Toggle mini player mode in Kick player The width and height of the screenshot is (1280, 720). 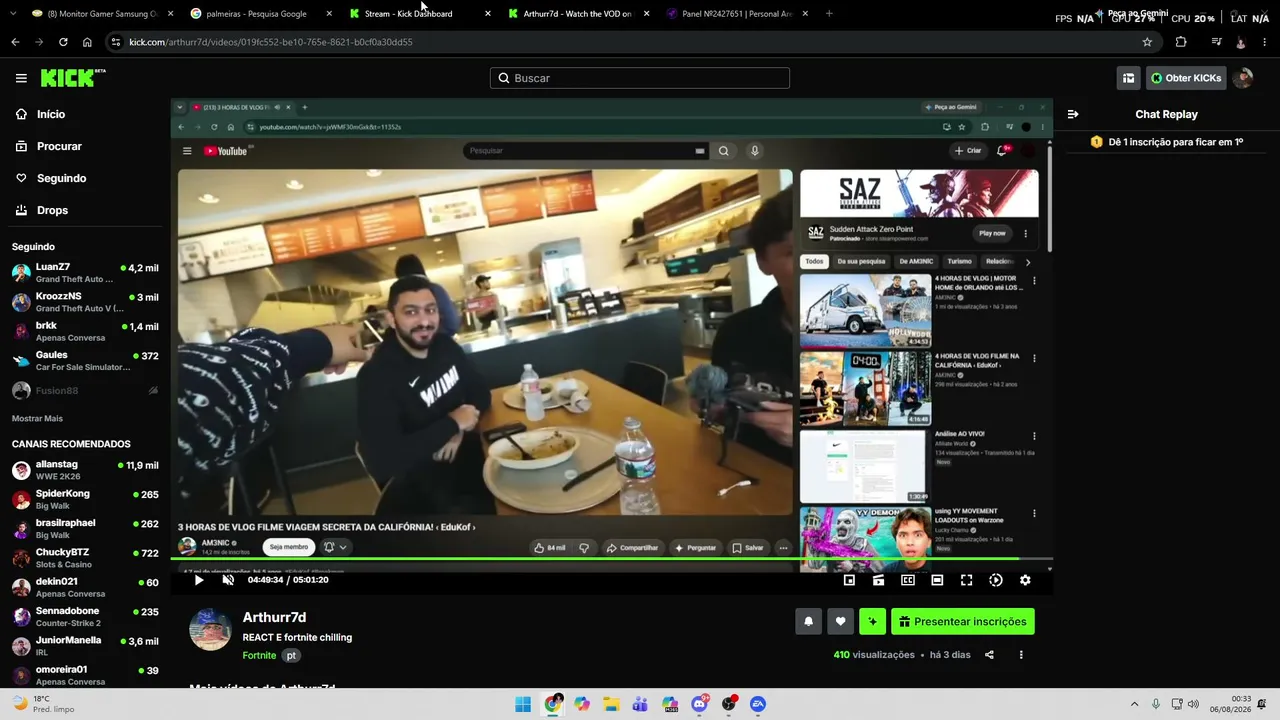point(849,580)
